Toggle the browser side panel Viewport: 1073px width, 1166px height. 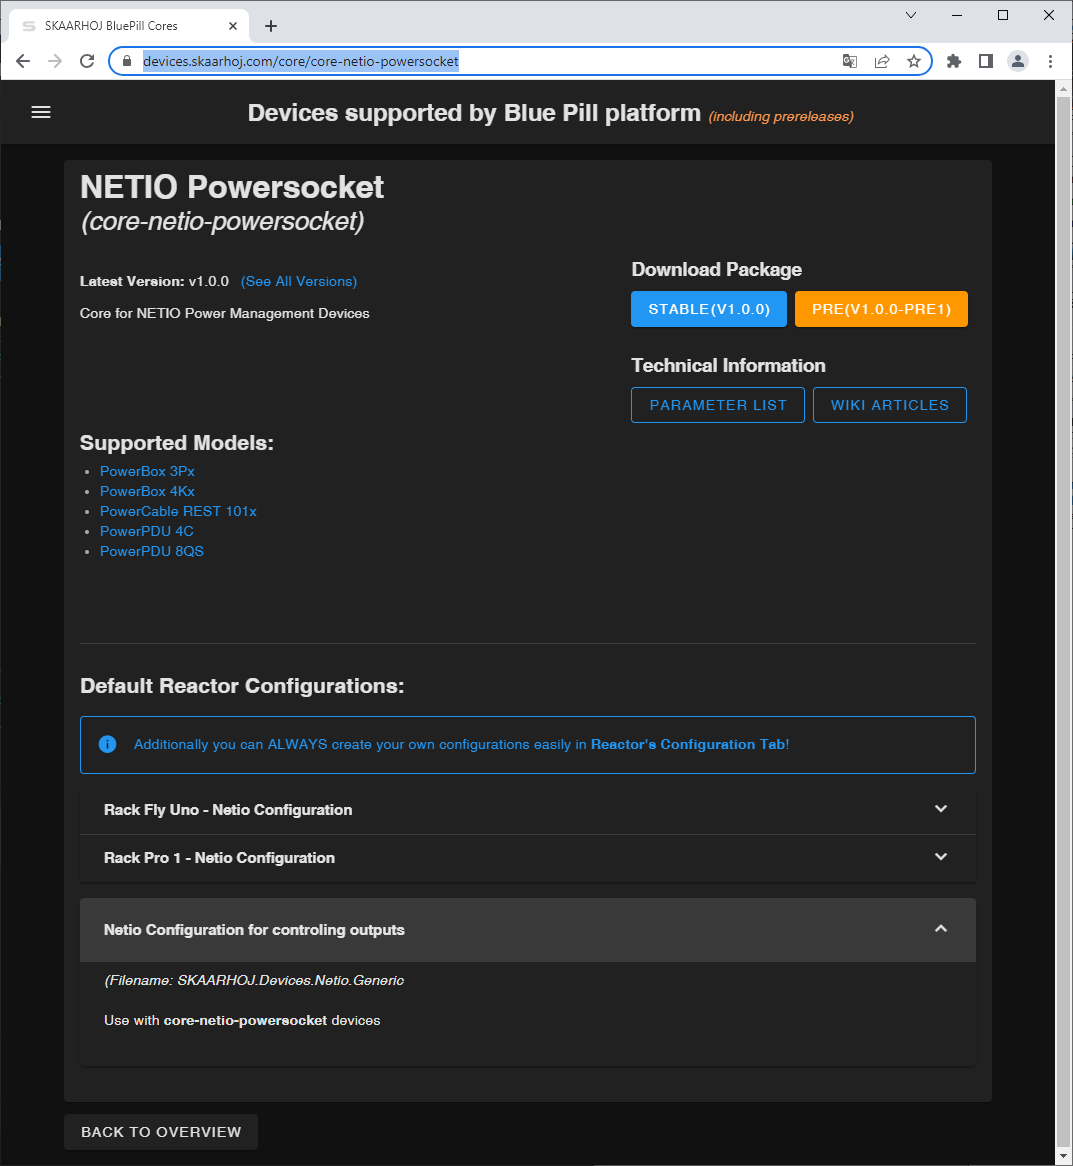(986, 61)
